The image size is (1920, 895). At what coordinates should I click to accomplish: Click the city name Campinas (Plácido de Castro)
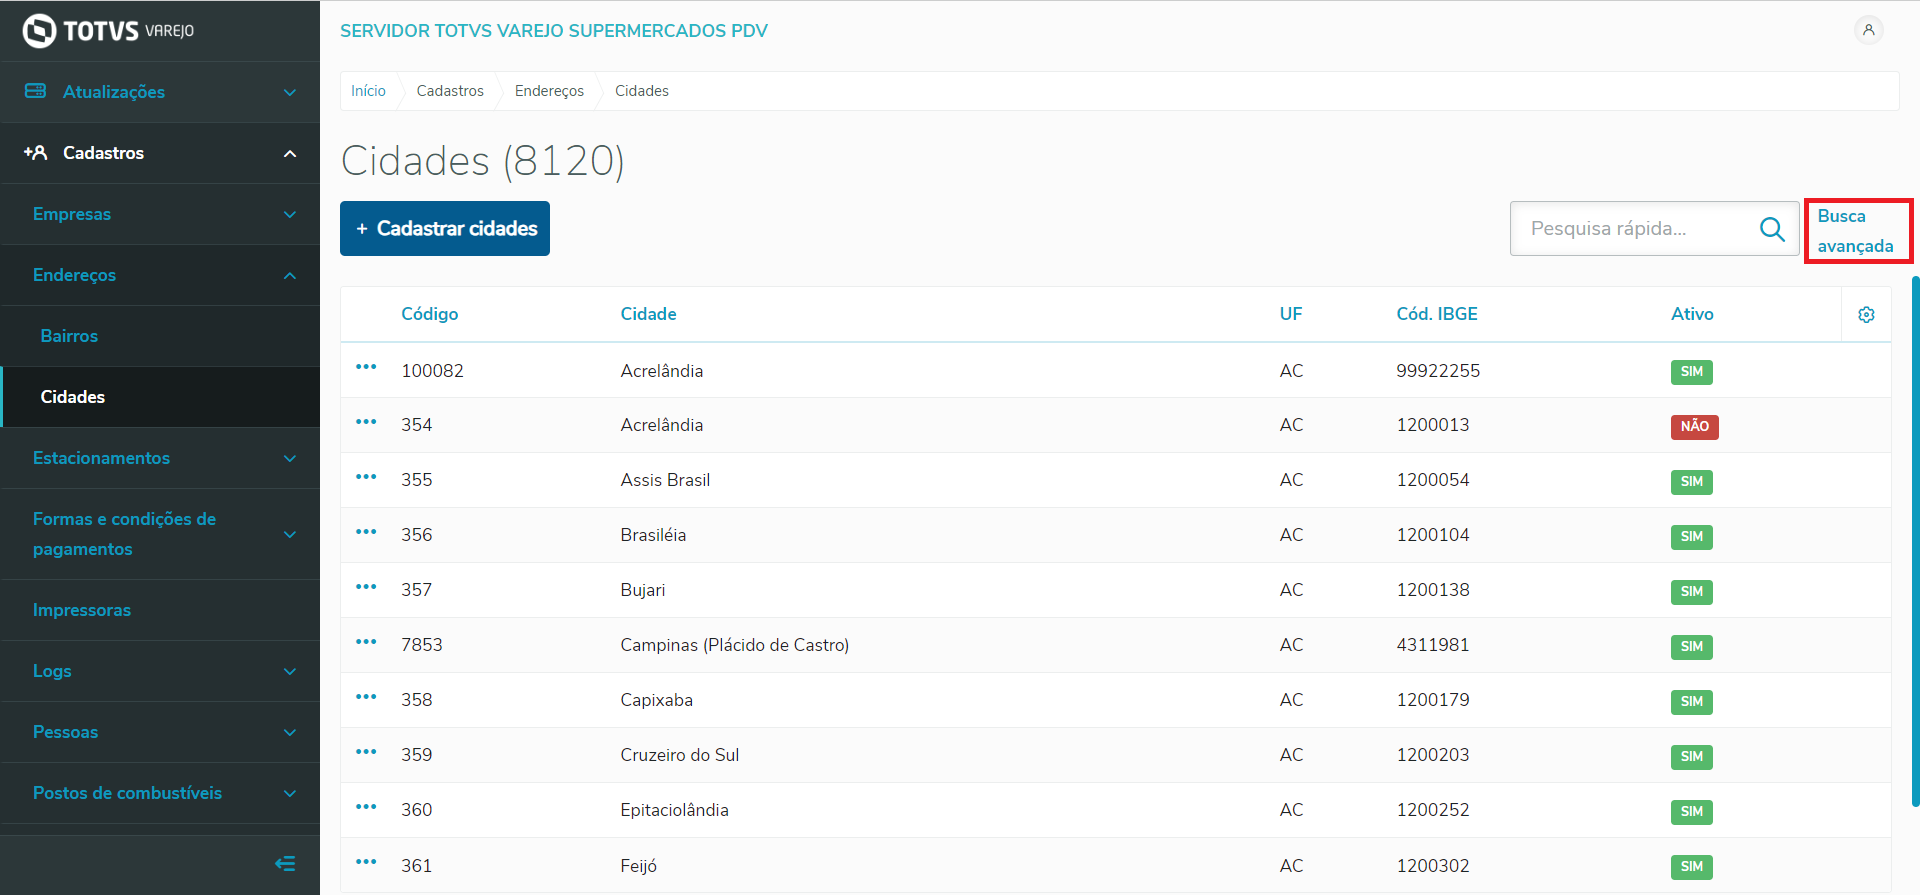pyautogui.click(x=734, y=645)
